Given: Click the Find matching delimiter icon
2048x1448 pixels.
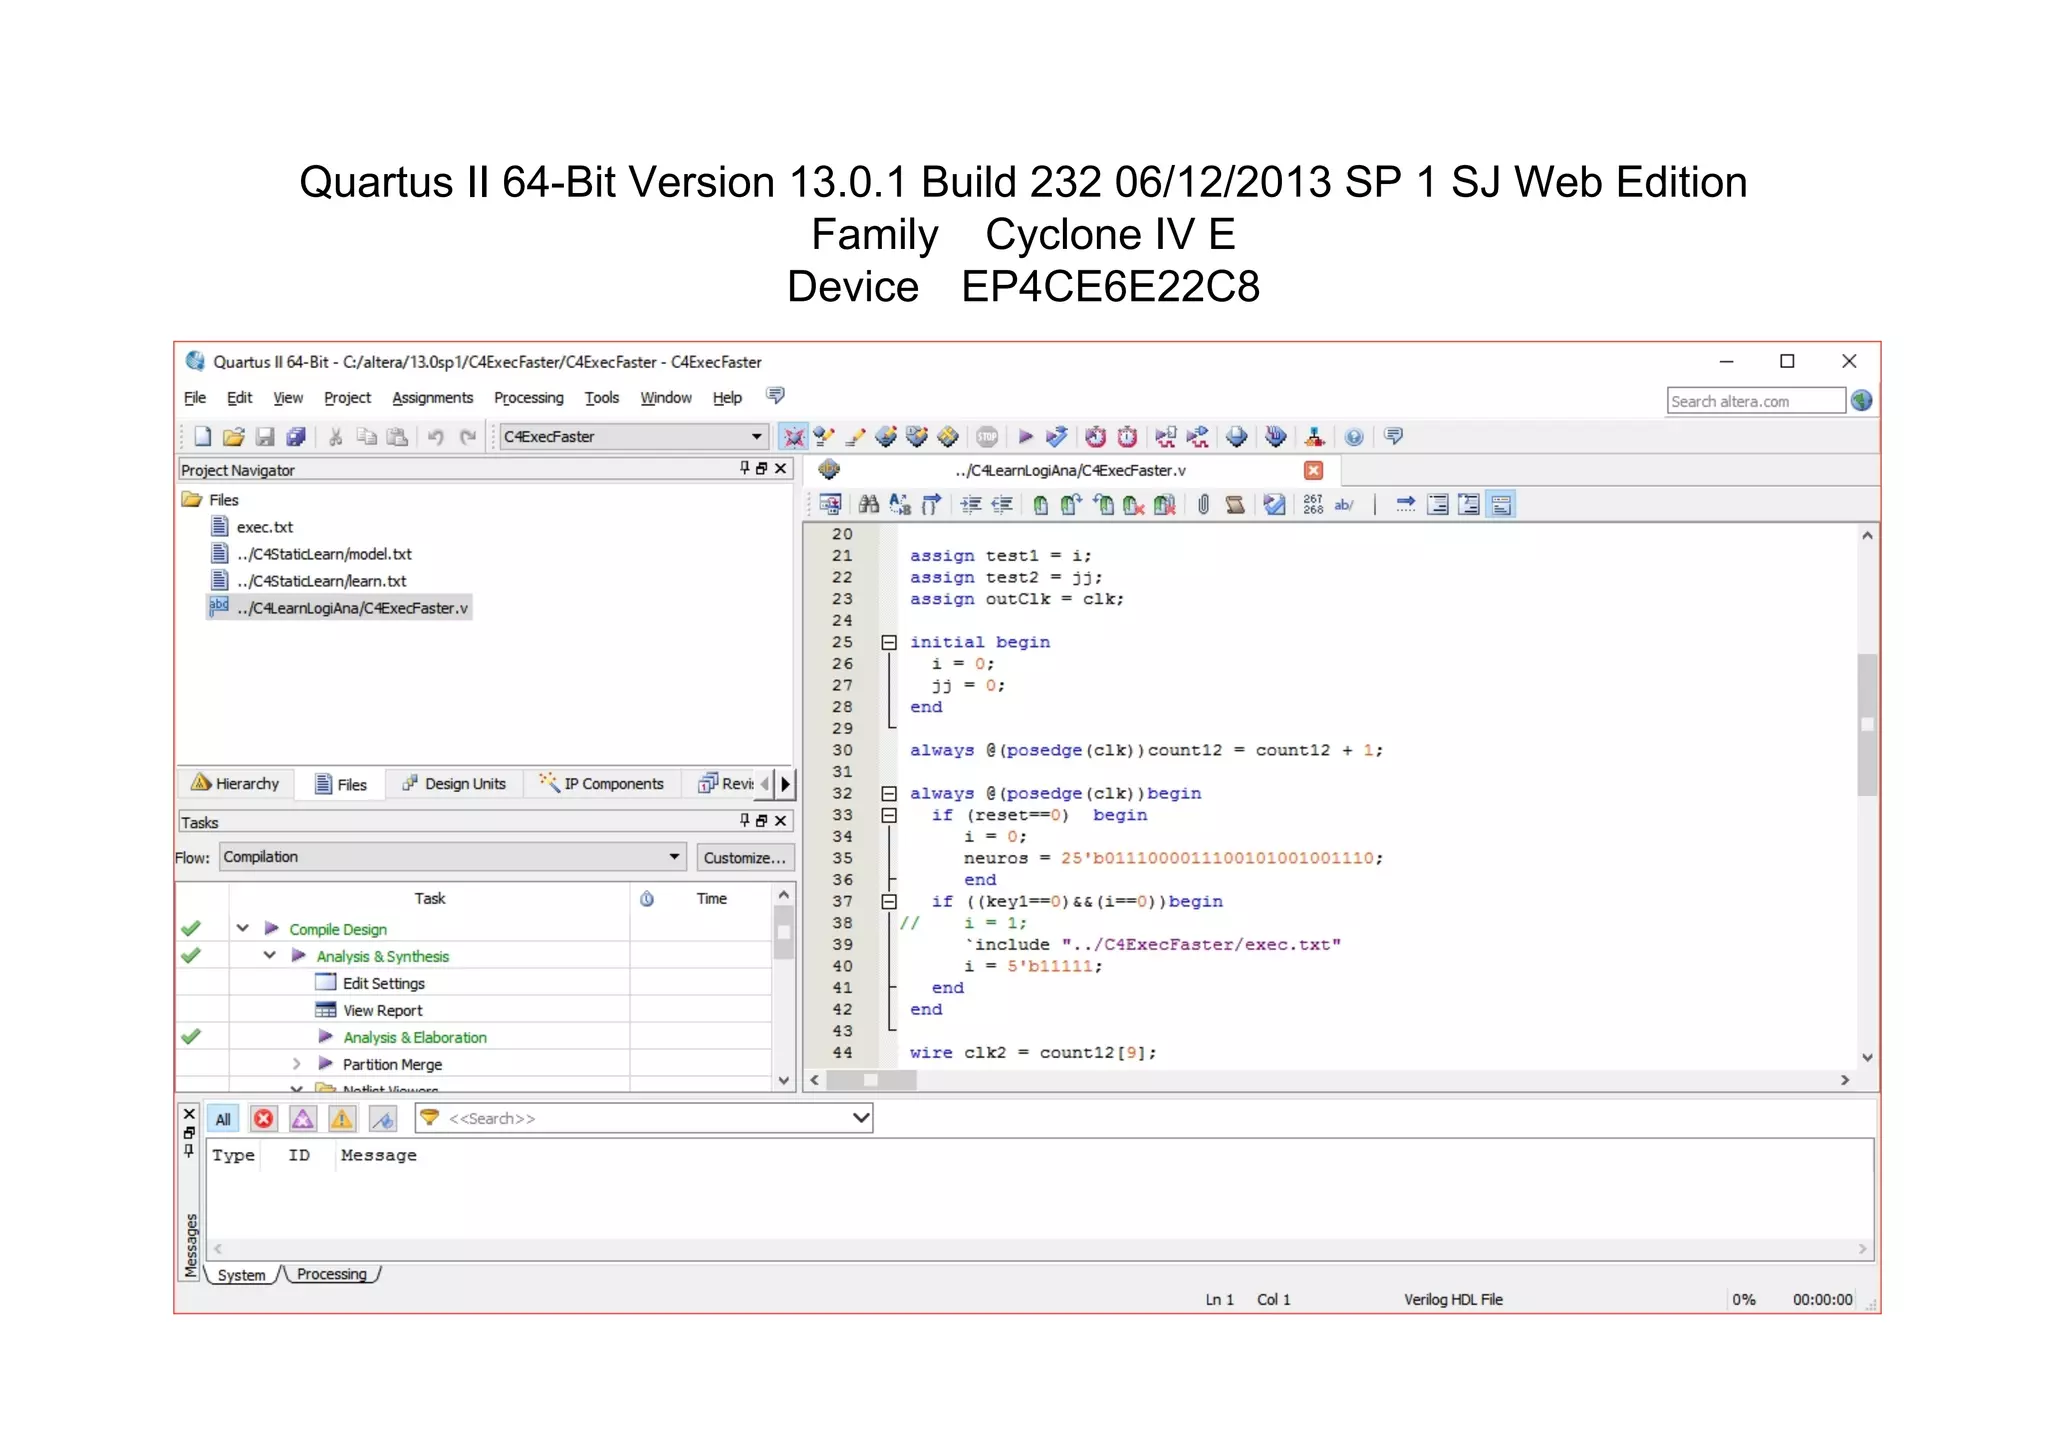Looking at the screenshot, I should coord(931,504).
